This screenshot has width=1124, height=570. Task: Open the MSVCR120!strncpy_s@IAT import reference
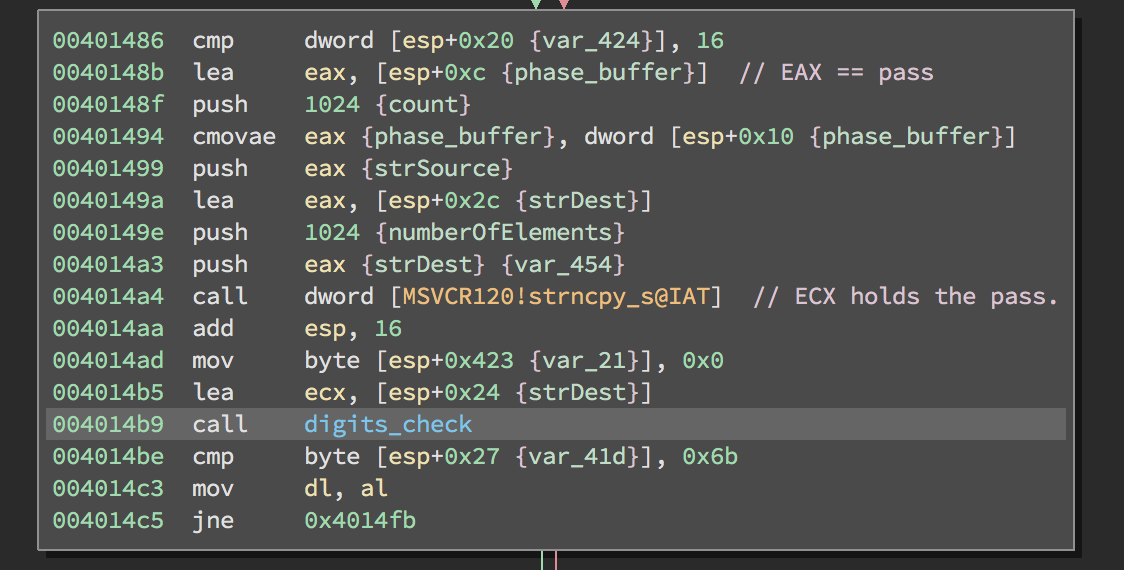556,296
